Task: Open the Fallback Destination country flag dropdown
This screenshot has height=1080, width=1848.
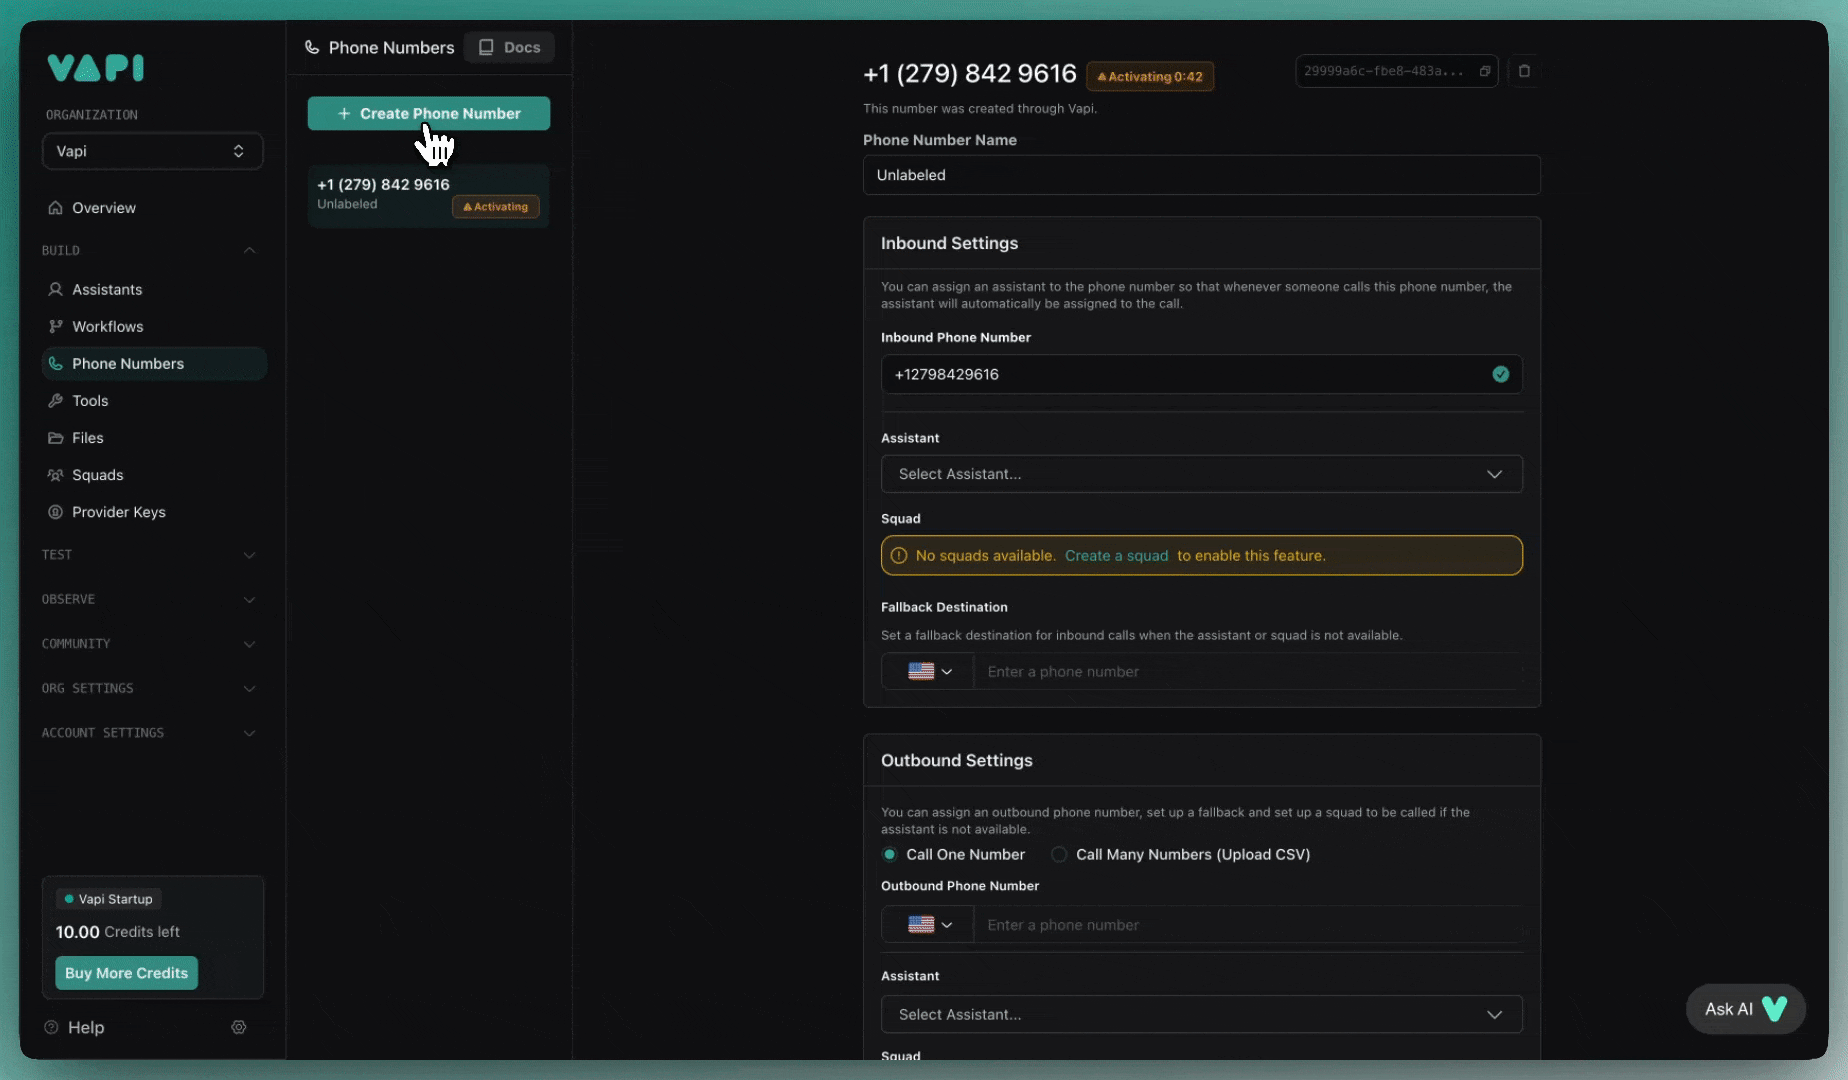Action: (x=928, y=672)
